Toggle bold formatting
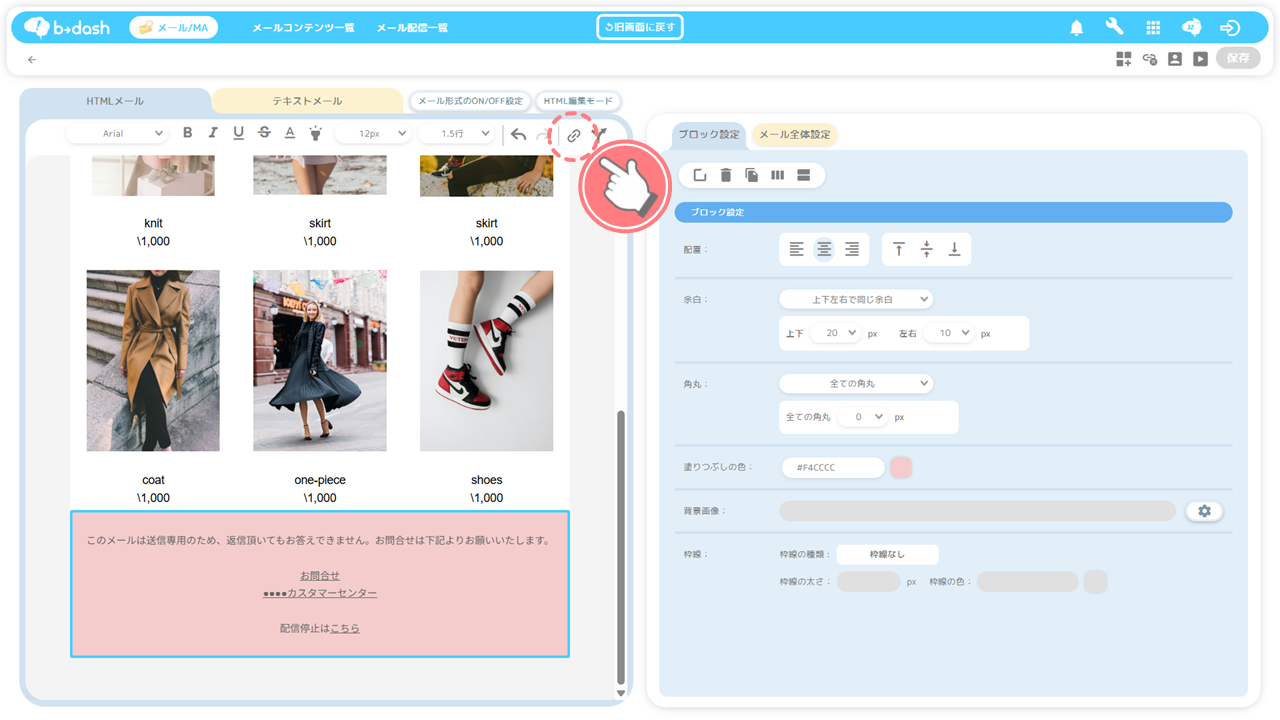This screenshot has width=1280, height=720. click(187, 133)
